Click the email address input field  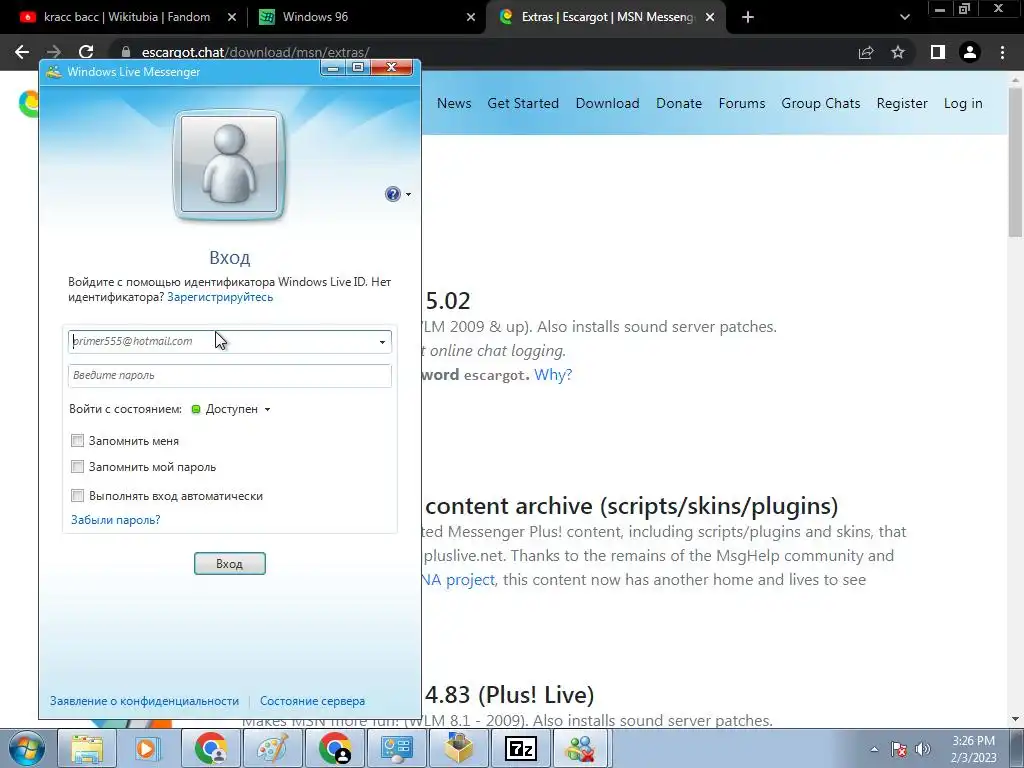(x=229, y=342)
